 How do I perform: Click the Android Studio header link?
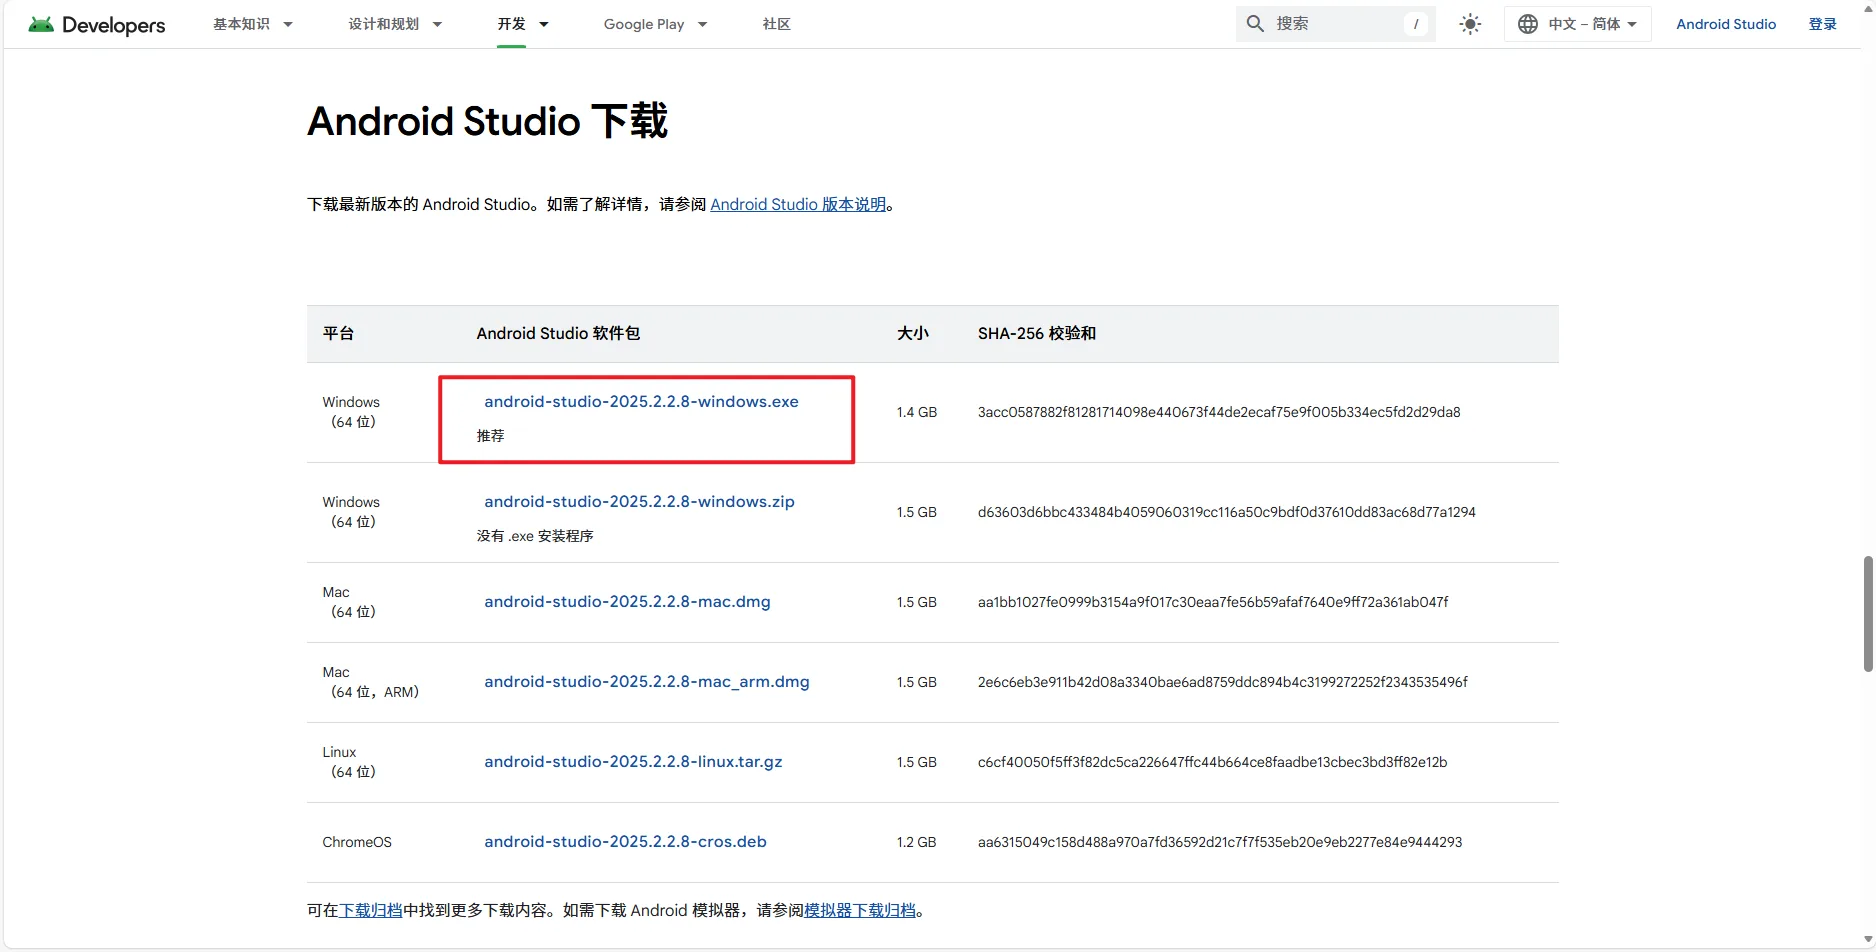pos(1726,24)
